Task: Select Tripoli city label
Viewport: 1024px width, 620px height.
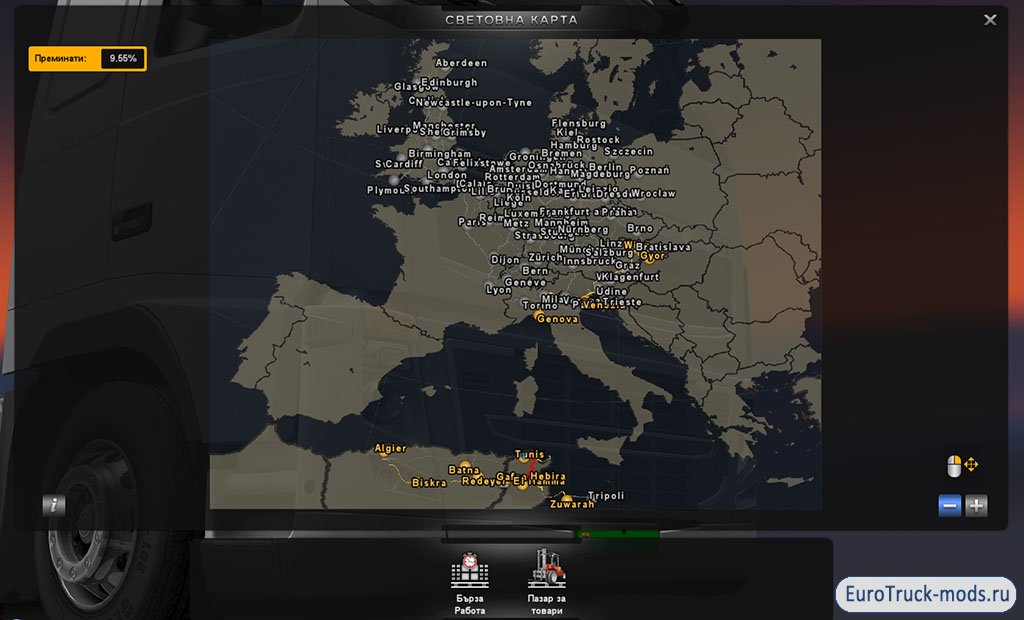Action: click(x=606, y=495)
